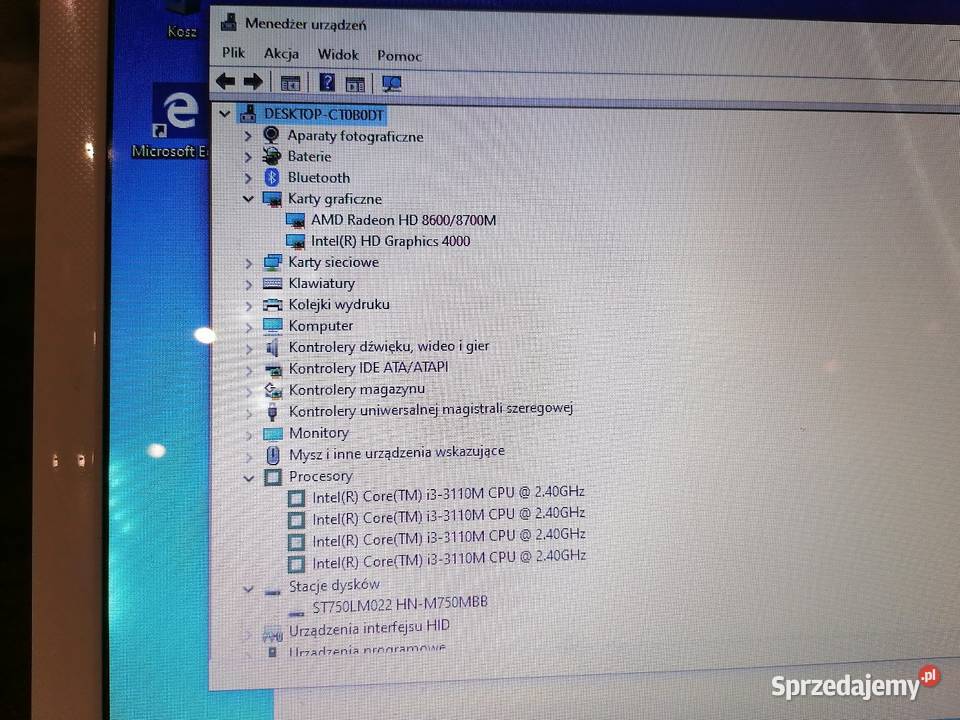Click the chip icon of Procesory
This screenshot has height=720, width=960.
[x=273, y=477]
